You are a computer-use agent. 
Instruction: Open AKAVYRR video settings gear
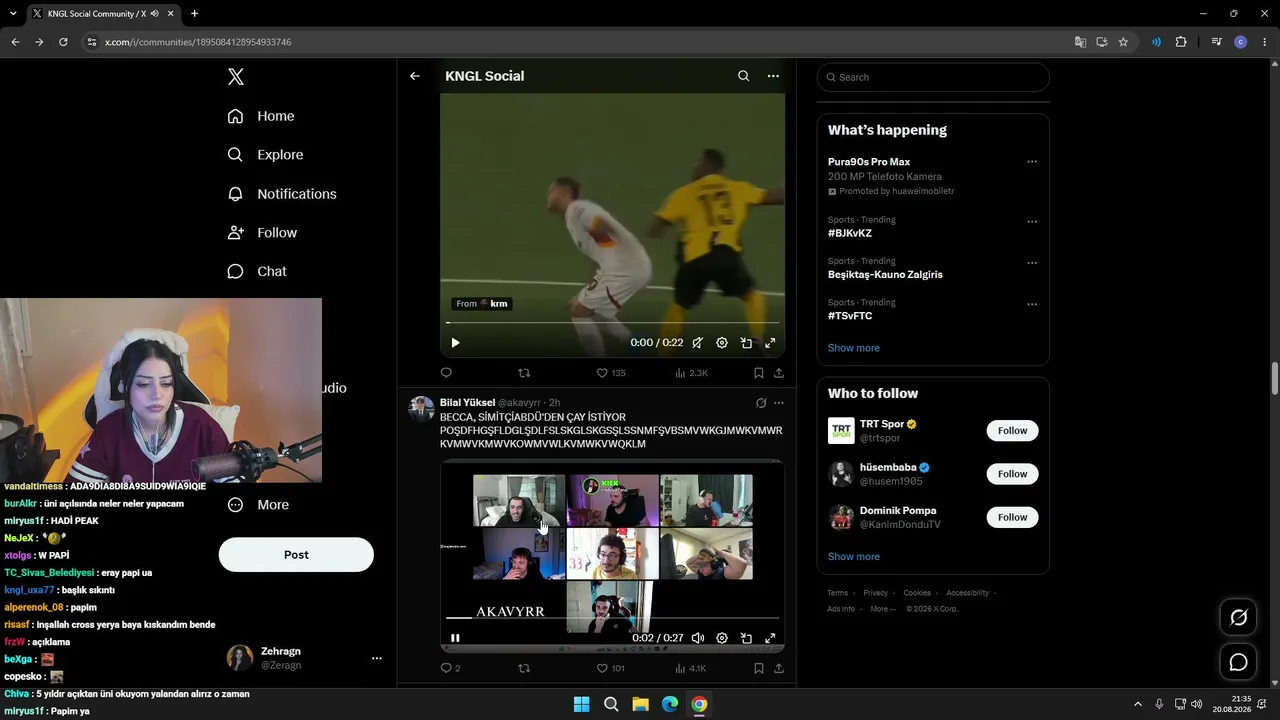(722, 638)
